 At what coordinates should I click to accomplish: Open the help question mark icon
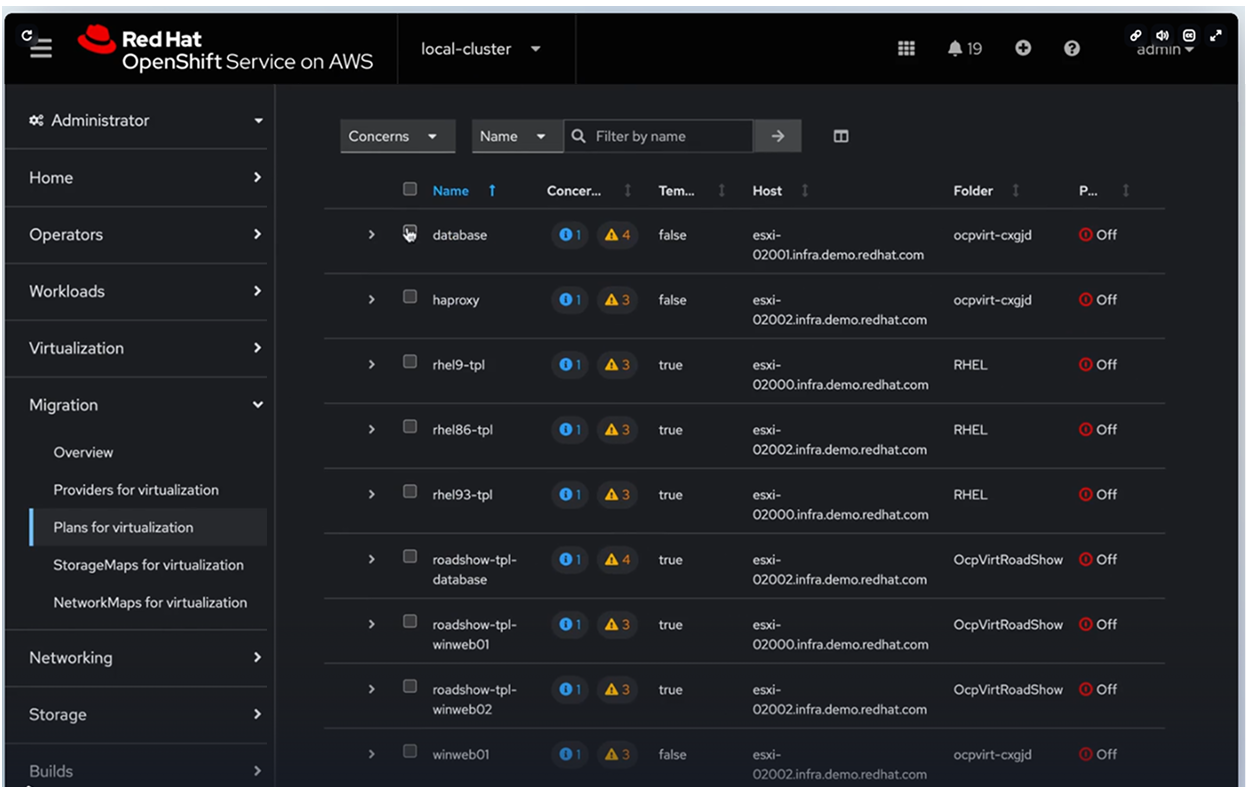1072,48
